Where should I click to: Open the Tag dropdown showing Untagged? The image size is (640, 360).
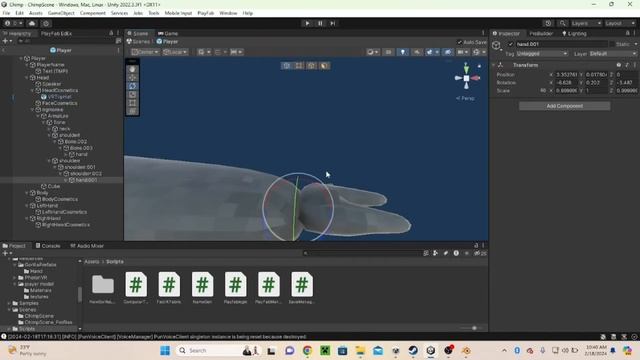pyautogui.click(x=541, y=53)
